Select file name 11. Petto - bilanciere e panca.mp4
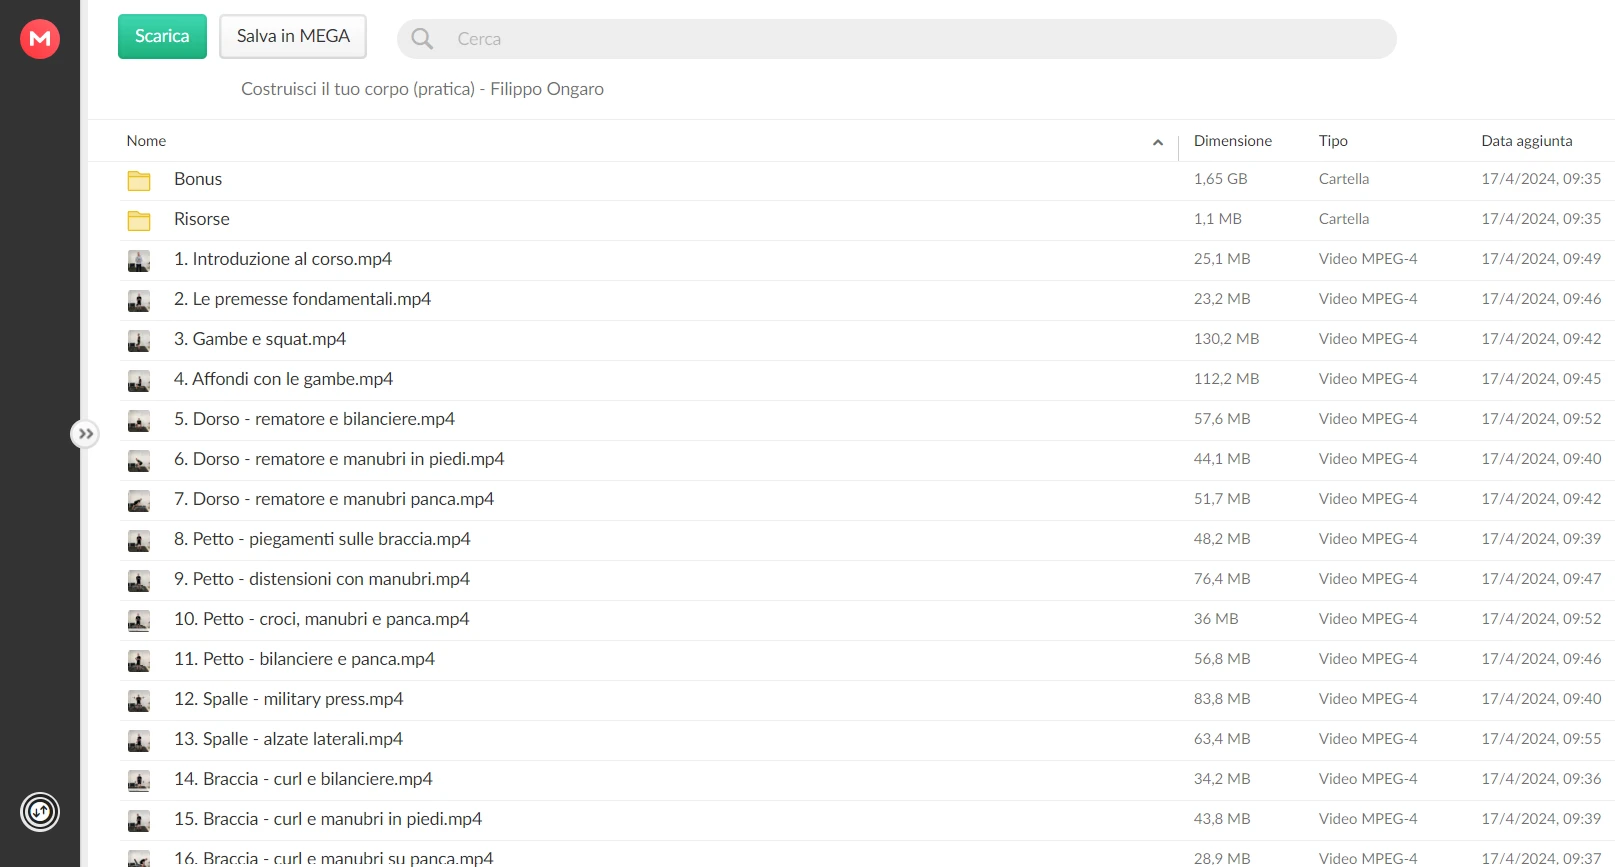The image size is (1615, 867). (304, 659)
